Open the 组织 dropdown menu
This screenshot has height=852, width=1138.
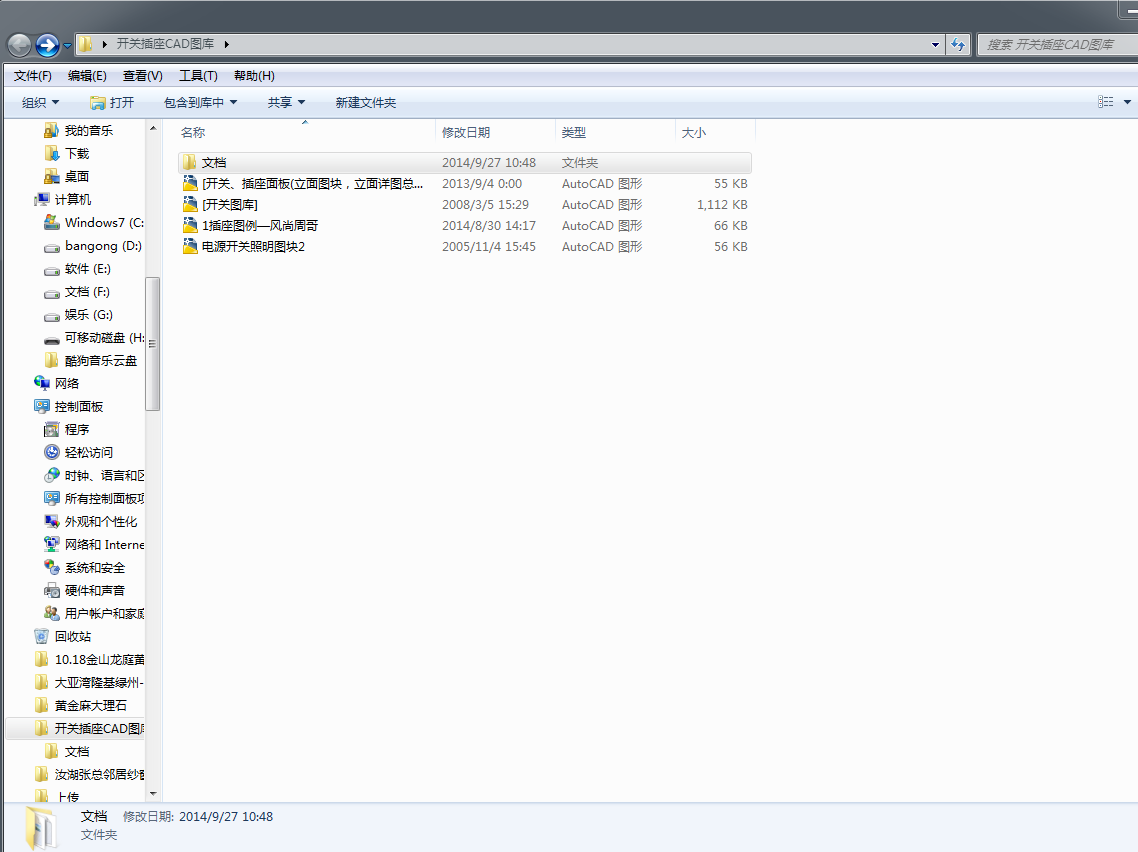[x=41, y=102]
